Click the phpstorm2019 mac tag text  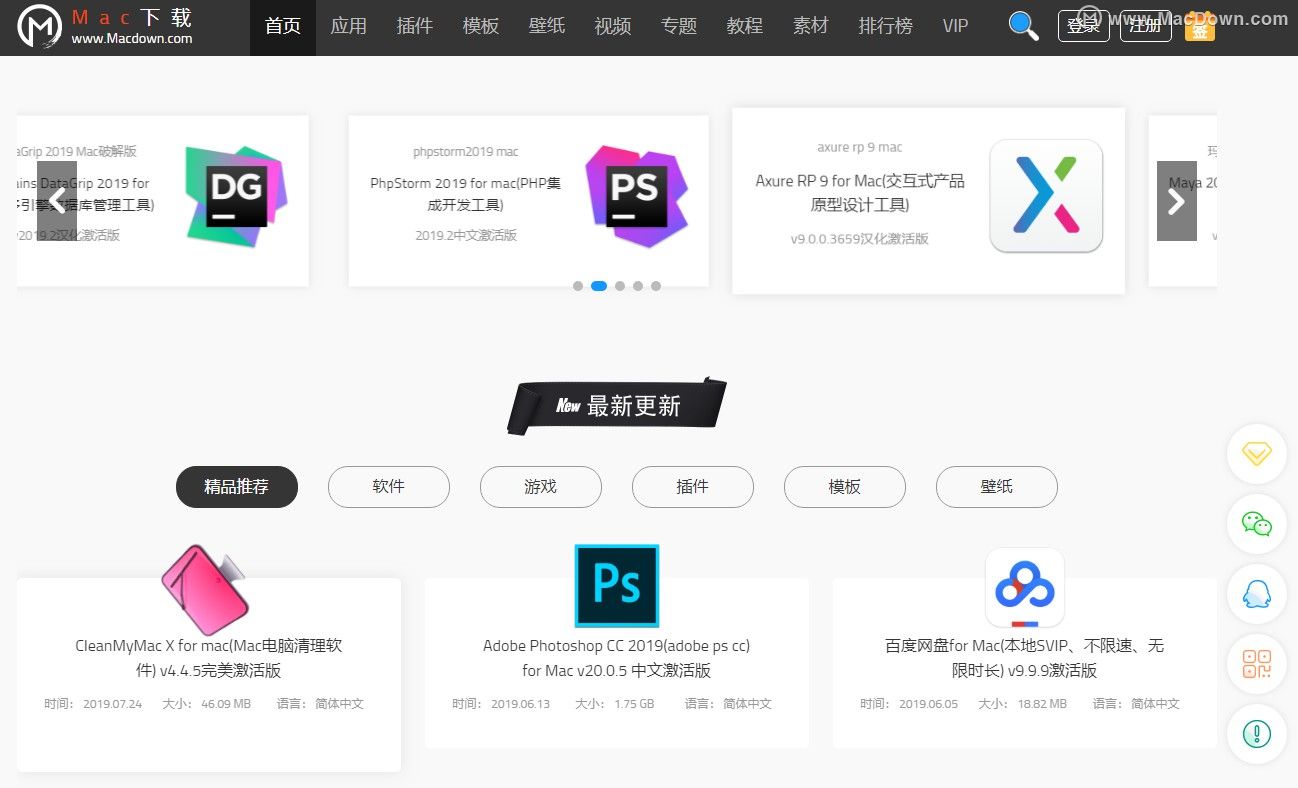[x=466, y=152]
